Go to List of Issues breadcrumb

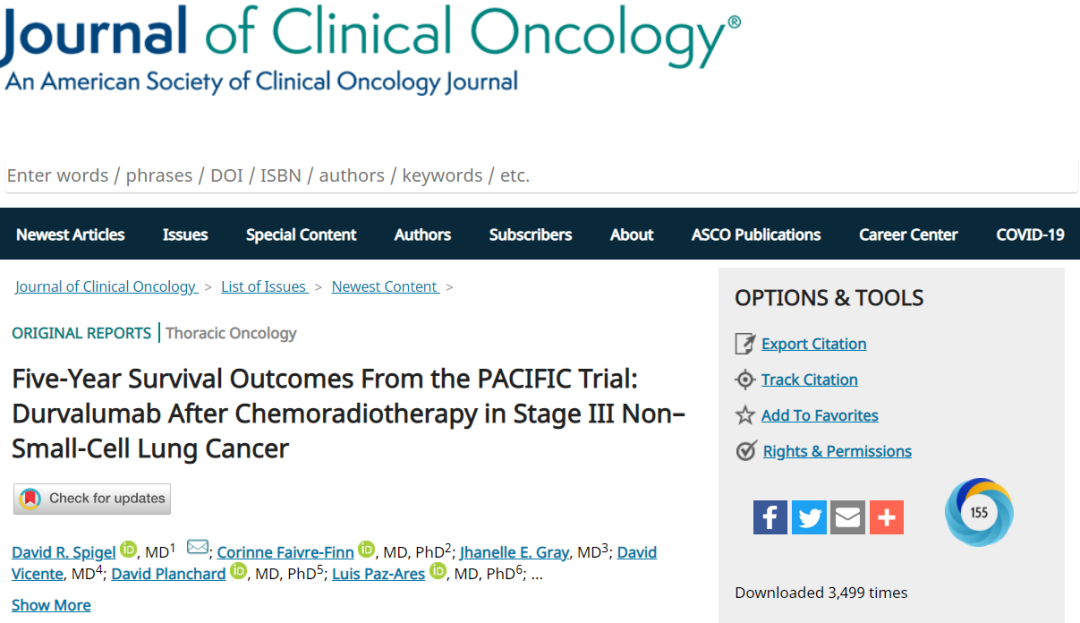(264, 286)
